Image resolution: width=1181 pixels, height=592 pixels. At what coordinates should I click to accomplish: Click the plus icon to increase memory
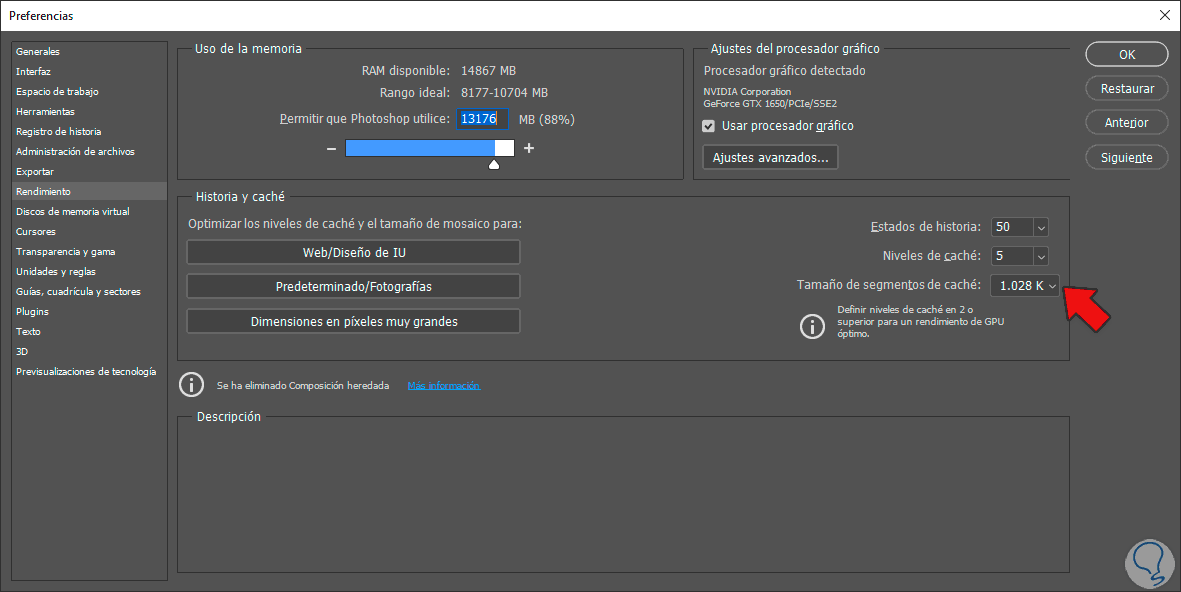point(529,148)
